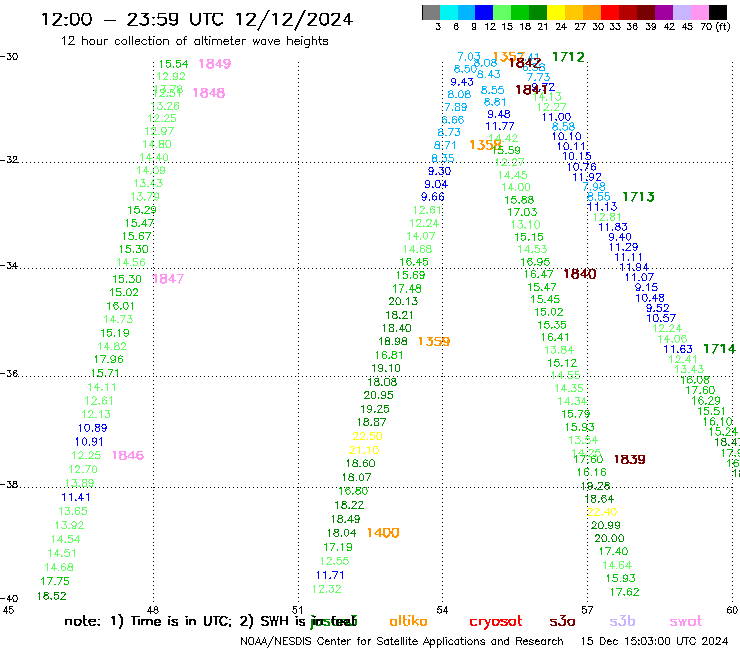
Task: Select the green time label '1713'
Action: click(x=639, y=197)
